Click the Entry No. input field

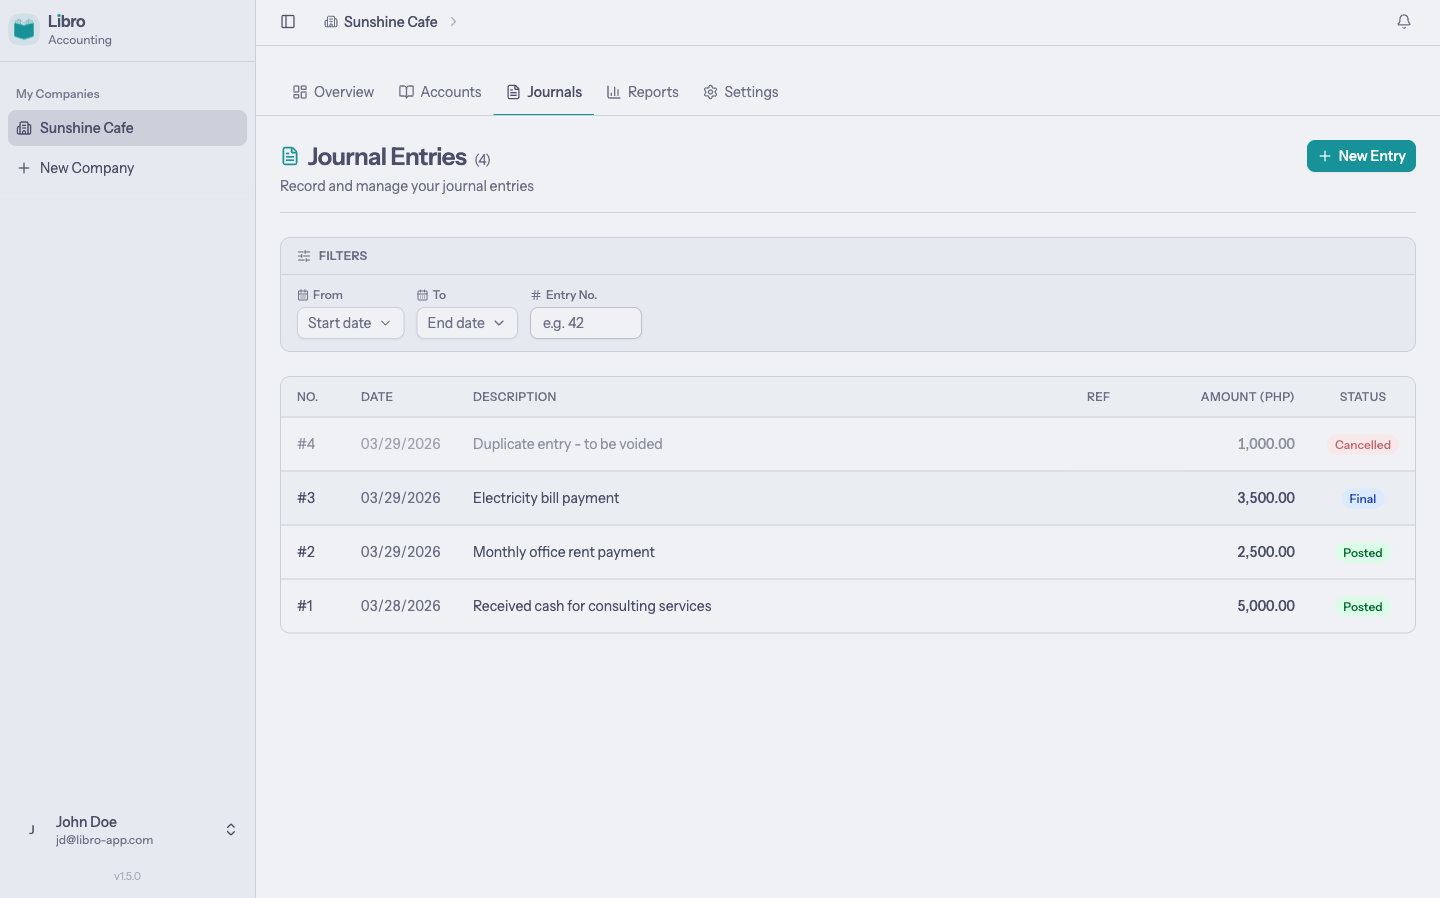pos(586,323)
